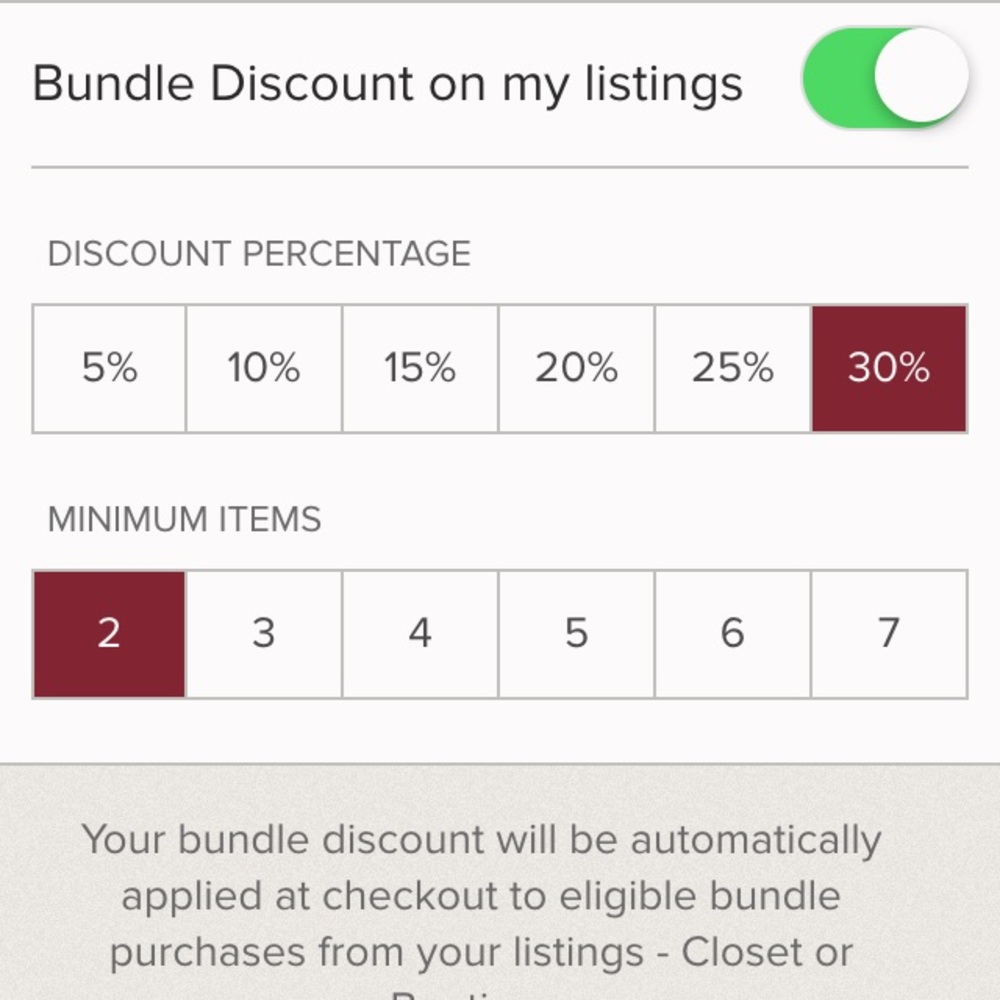The height and width of the screenshot is (1000, 1000).
Task: Click the highlighted 30% discount cell
Action: pyautogui.click(x=888, y=367)
